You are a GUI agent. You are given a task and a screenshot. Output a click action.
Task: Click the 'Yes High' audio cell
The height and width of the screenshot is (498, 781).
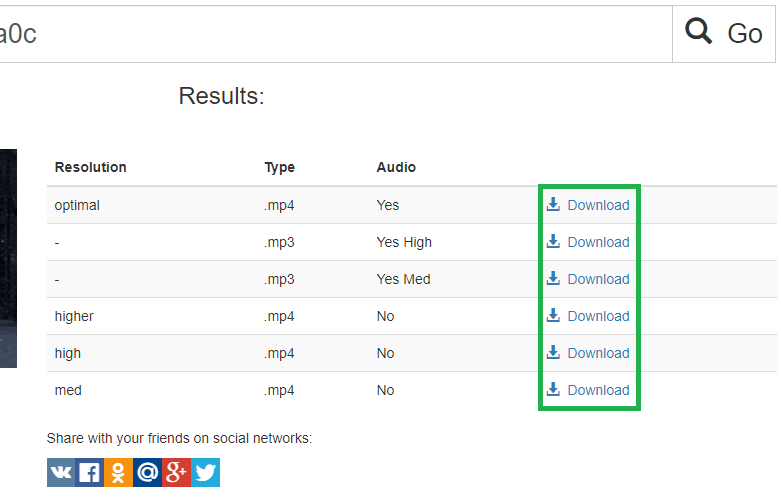(x=404, y=242)
